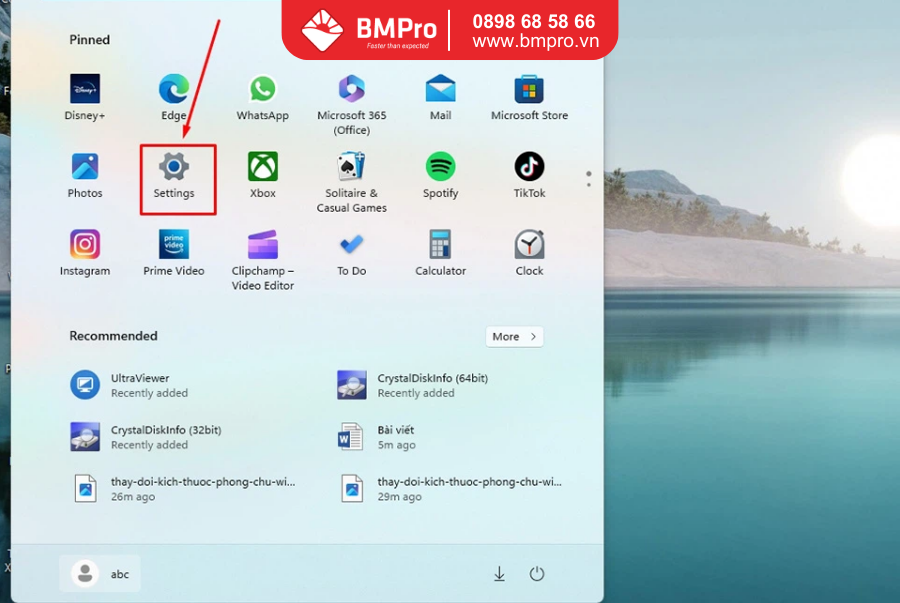This screenshot has height=603, width=900.
Task: Go to next pinned apps page dots
Action: 588,179
